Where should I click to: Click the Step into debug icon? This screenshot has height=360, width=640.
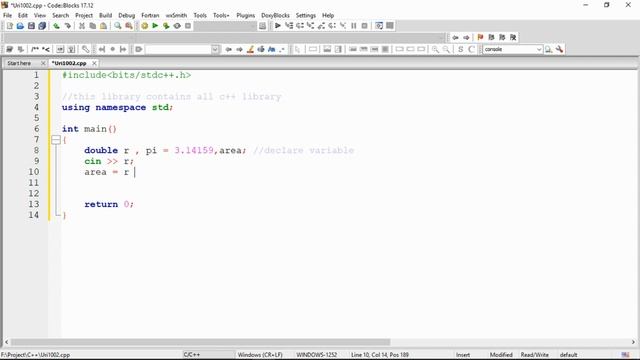(x=310, y=26)
